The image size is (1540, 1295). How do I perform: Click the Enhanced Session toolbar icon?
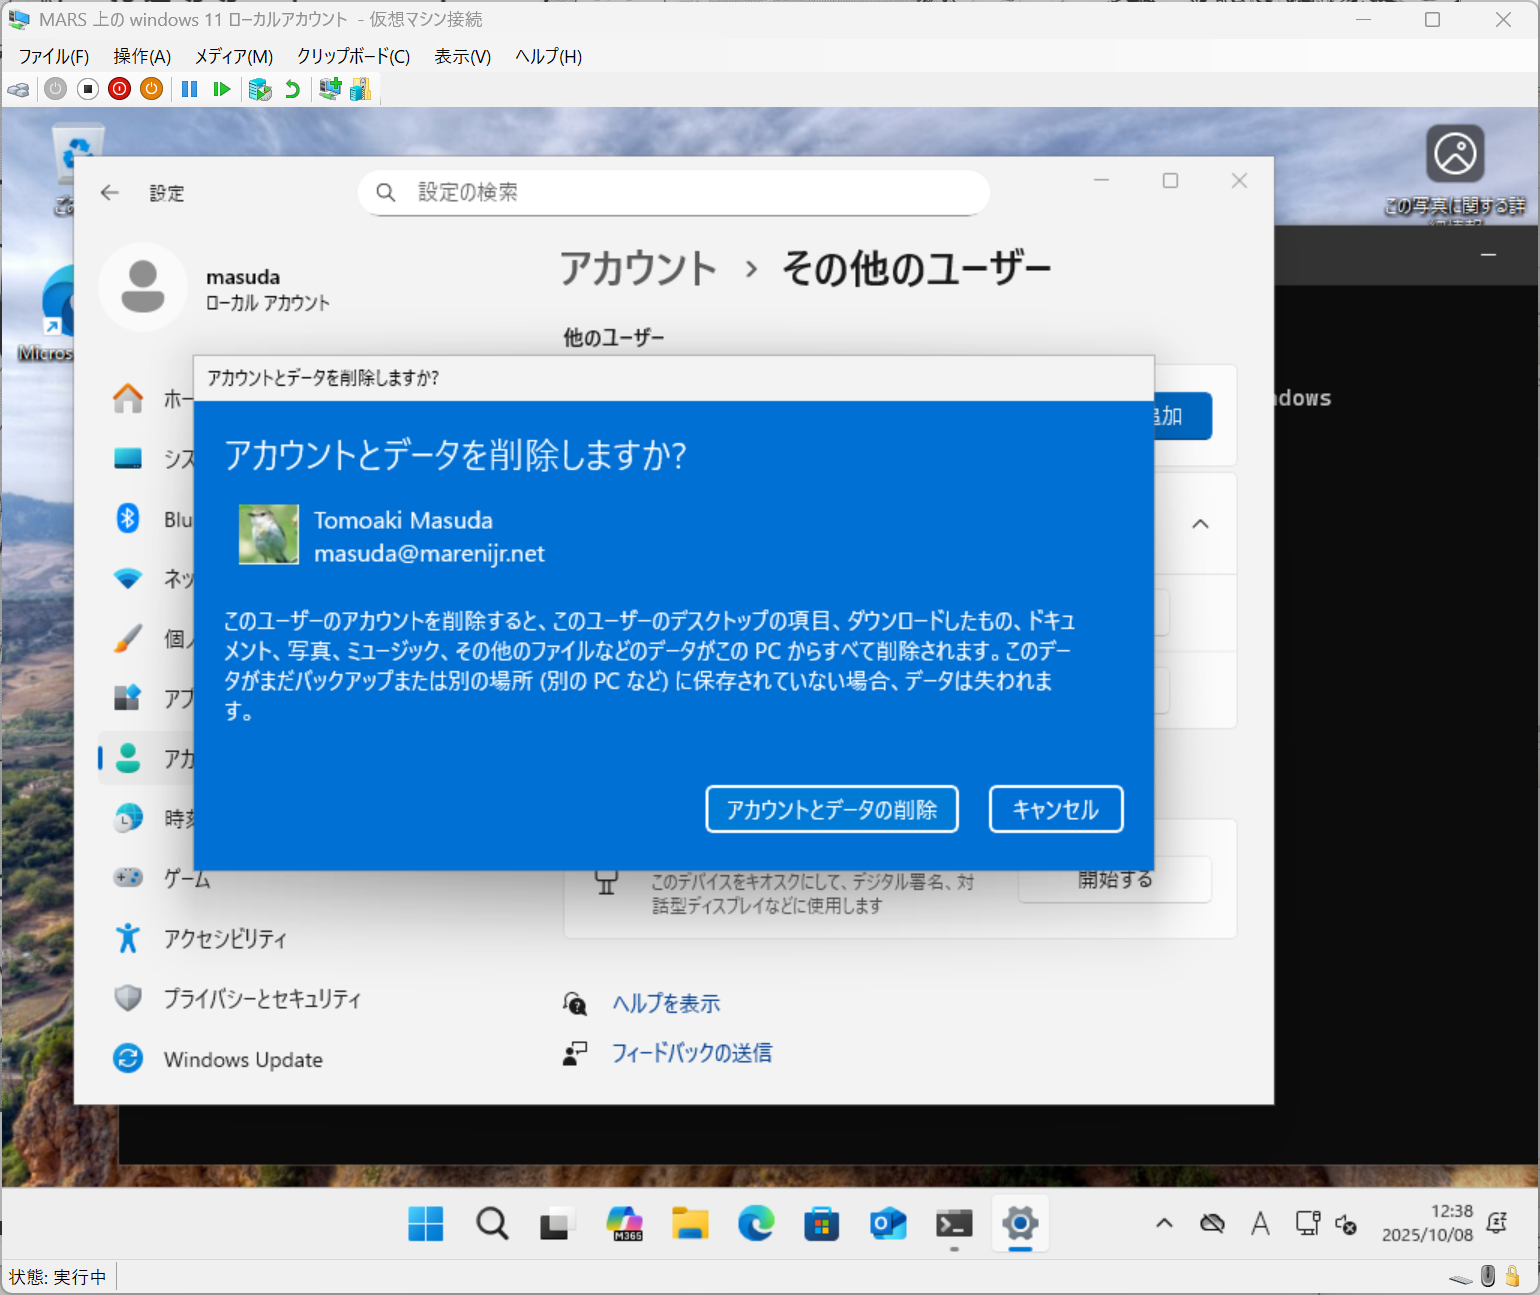click(329, 89)
